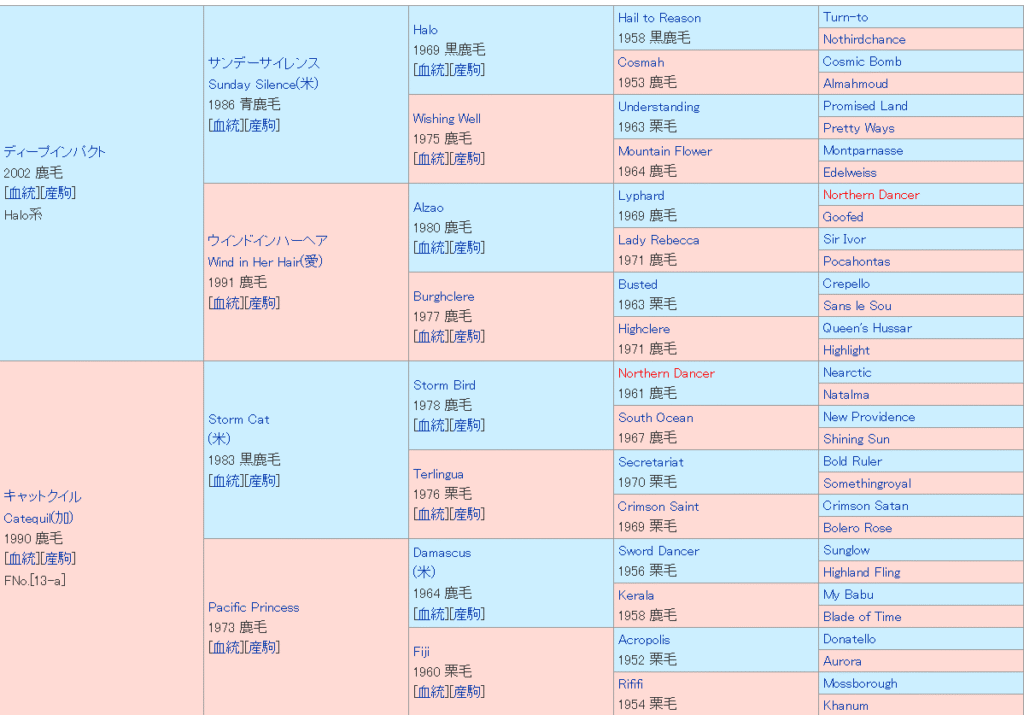Open 血統 link under Wishing Well
1024x715 pixels.
pos(431,159)
